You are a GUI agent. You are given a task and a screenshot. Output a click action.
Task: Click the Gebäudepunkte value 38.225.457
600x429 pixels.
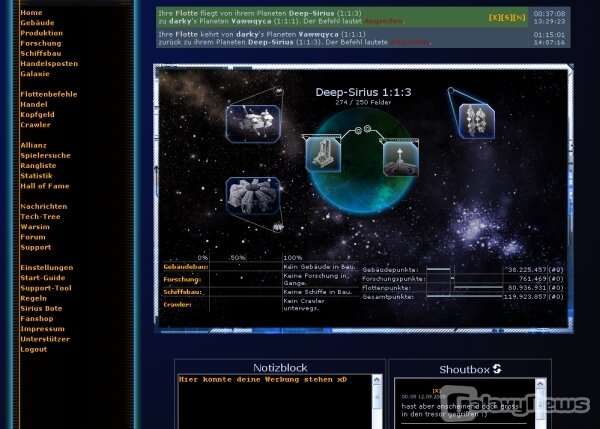click(x=527, y=270)
